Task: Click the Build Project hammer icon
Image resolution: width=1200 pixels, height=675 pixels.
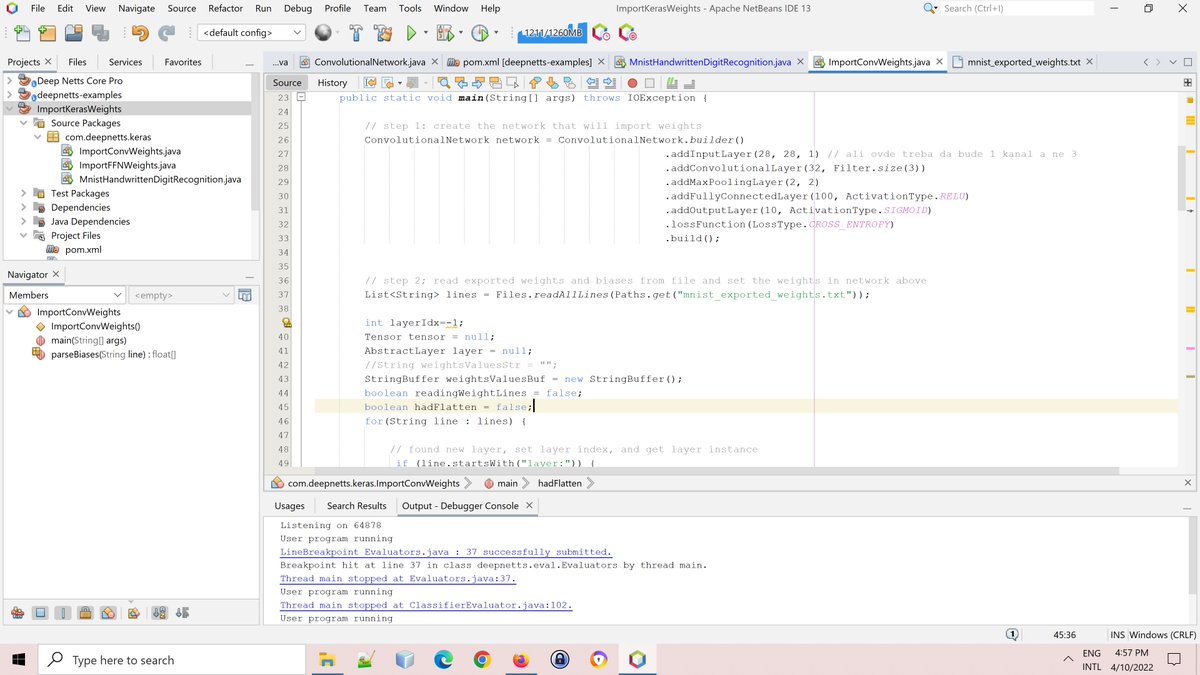Action: coord(357,33)
